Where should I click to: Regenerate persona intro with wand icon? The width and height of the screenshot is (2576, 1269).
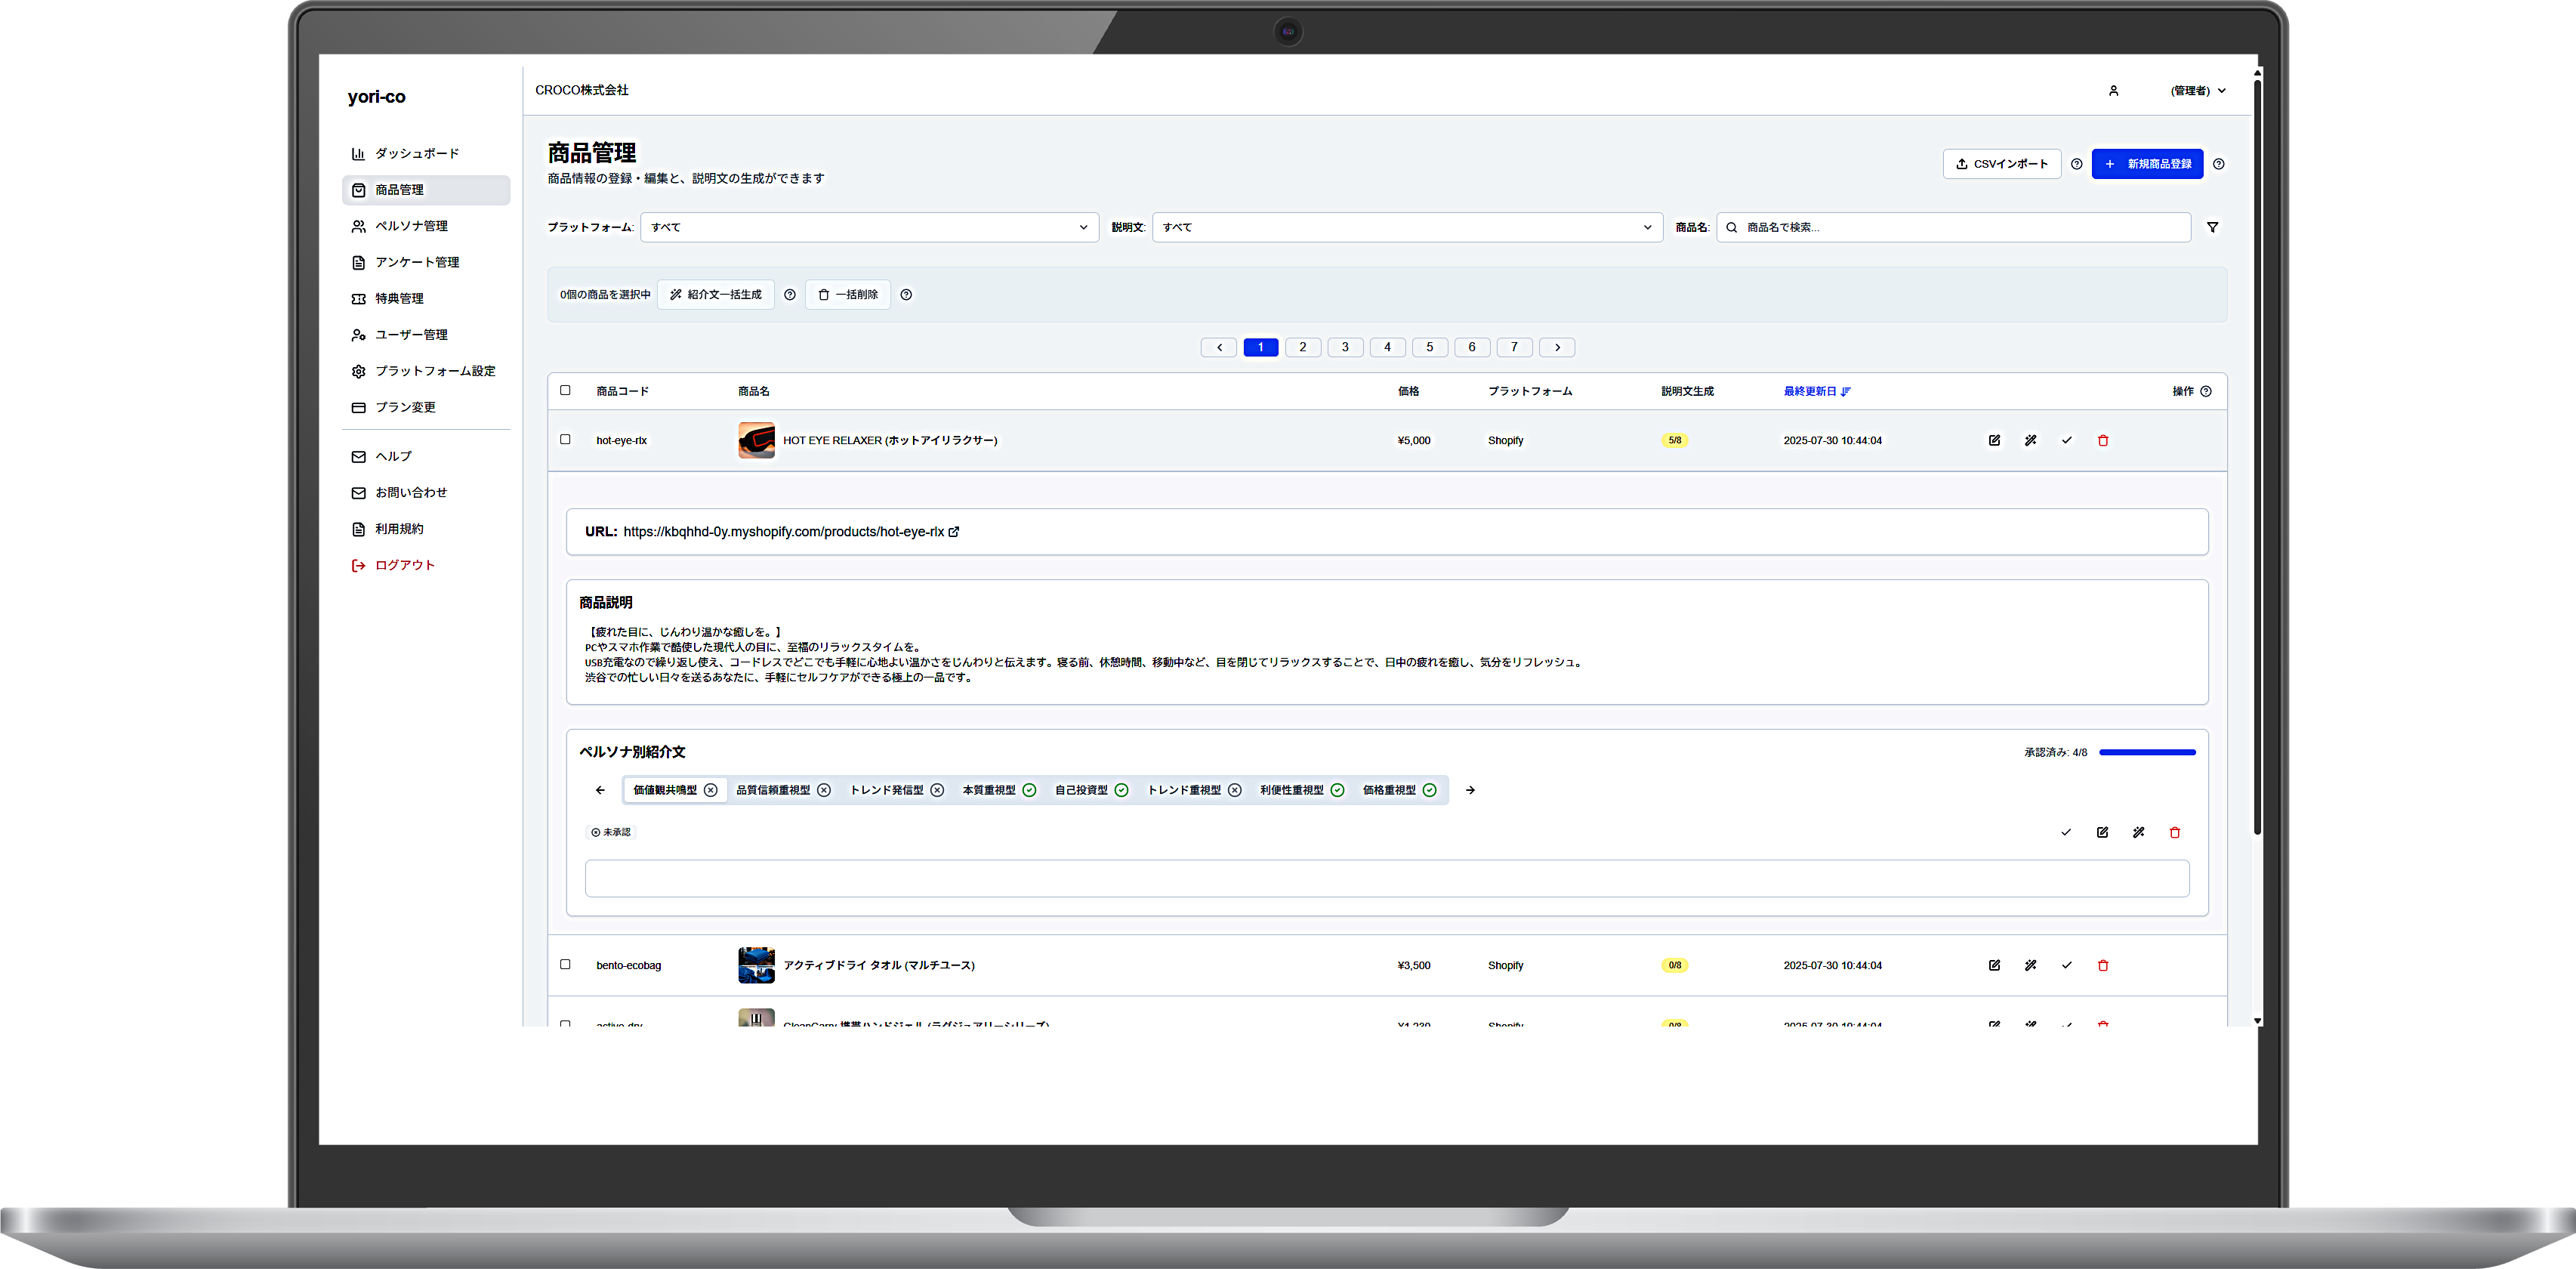[2138, 832]
